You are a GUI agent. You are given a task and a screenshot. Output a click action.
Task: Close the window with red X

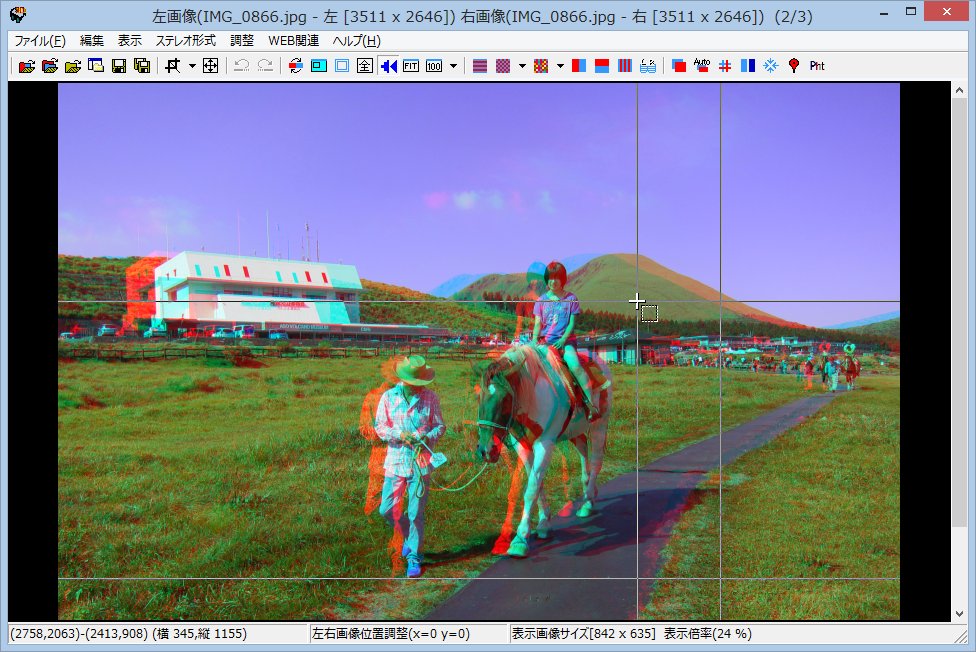click(947, 12)
